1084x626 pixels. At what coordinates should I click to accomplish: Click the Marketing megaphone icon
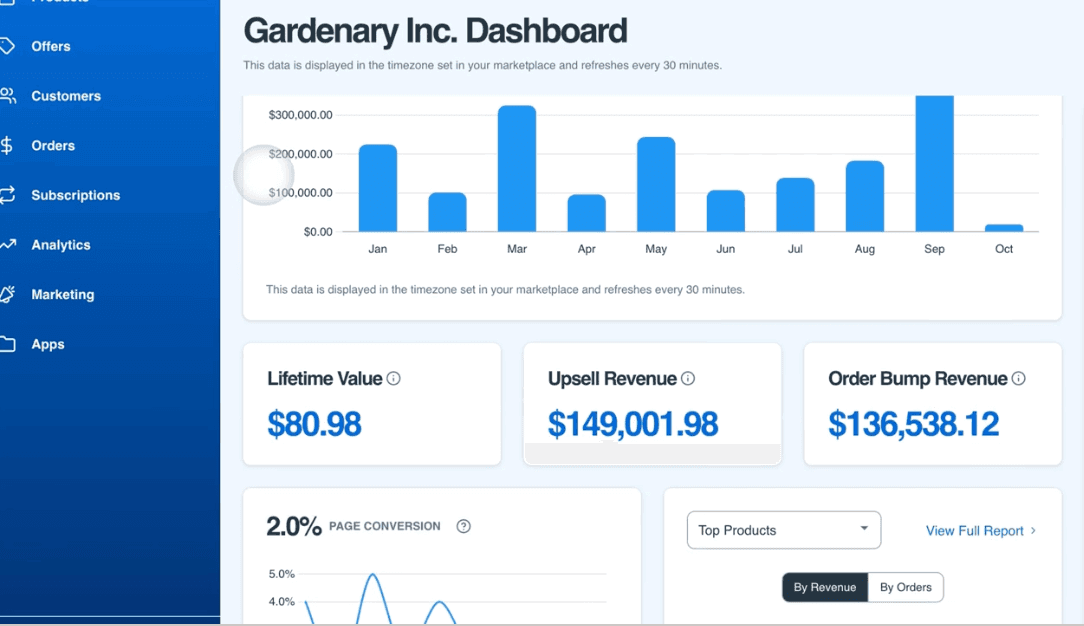point(8,294)
